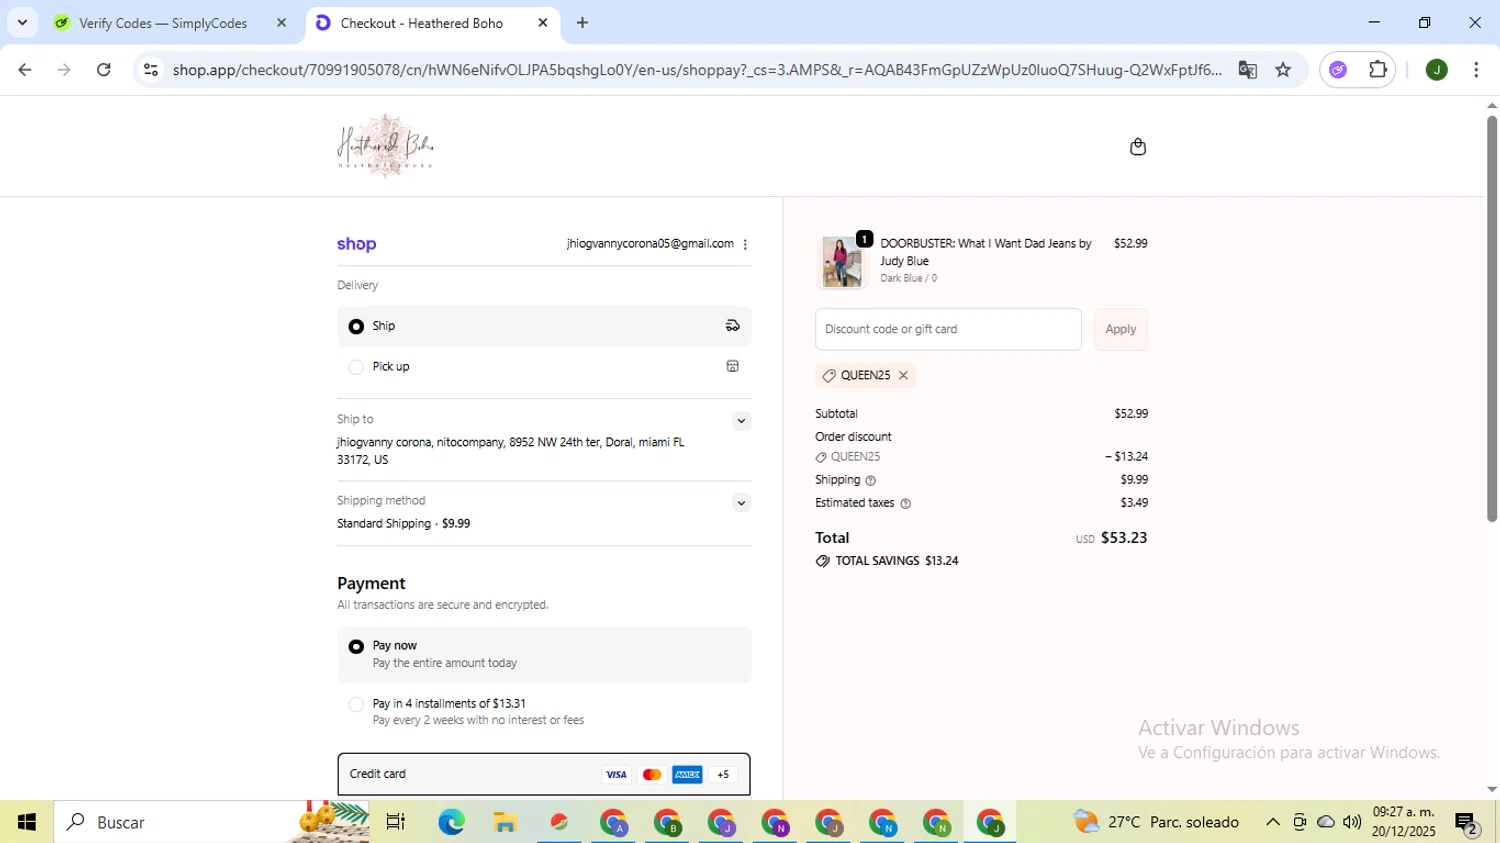Screen dimensions: 1500x843
Task: Expand the Ship to address section
Action: pos(741,421)
